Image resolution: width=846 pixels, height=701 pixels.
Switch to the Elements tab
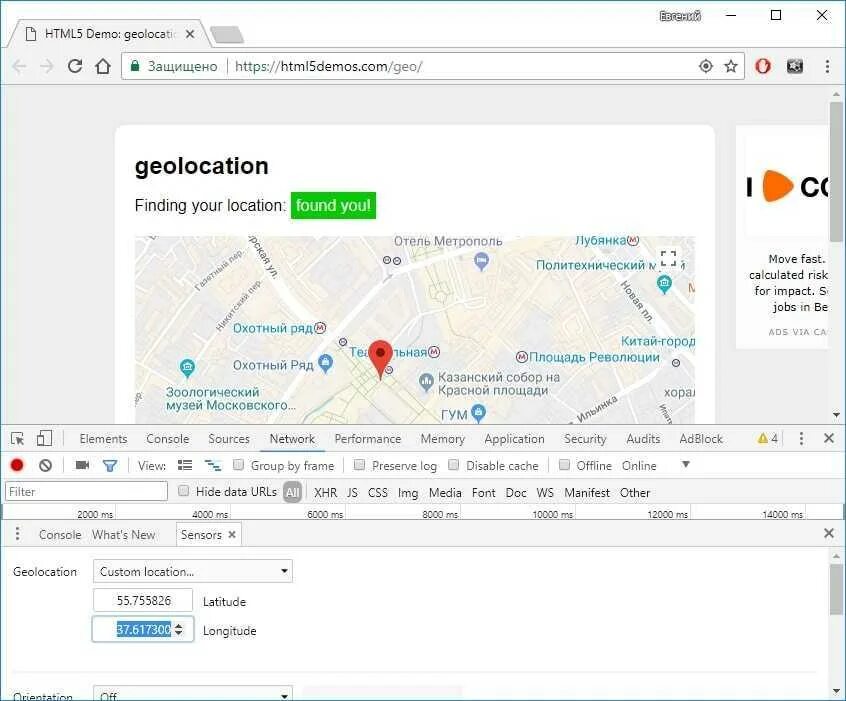click(103, 439)
